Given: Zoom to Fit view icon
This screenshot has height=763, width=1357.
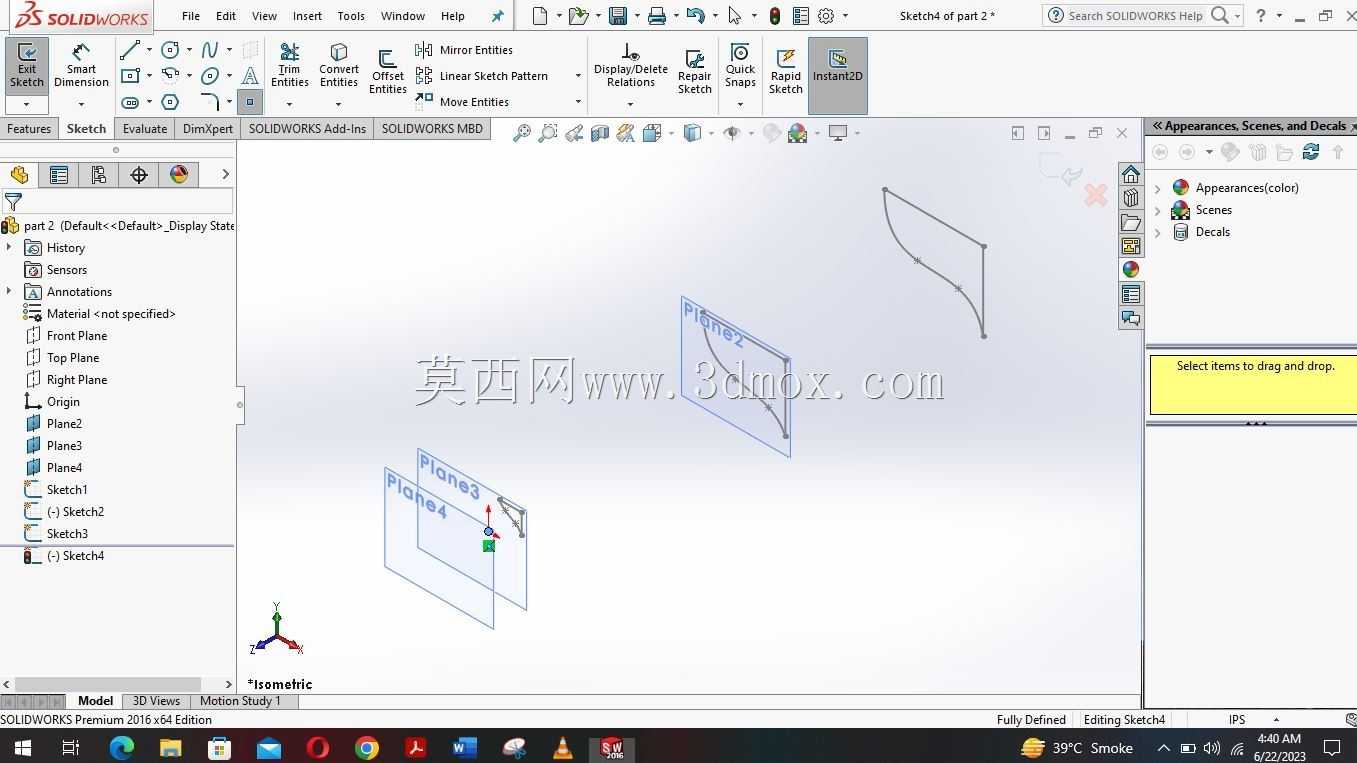Looking at the screenshot, I should (x=522, y=133).
